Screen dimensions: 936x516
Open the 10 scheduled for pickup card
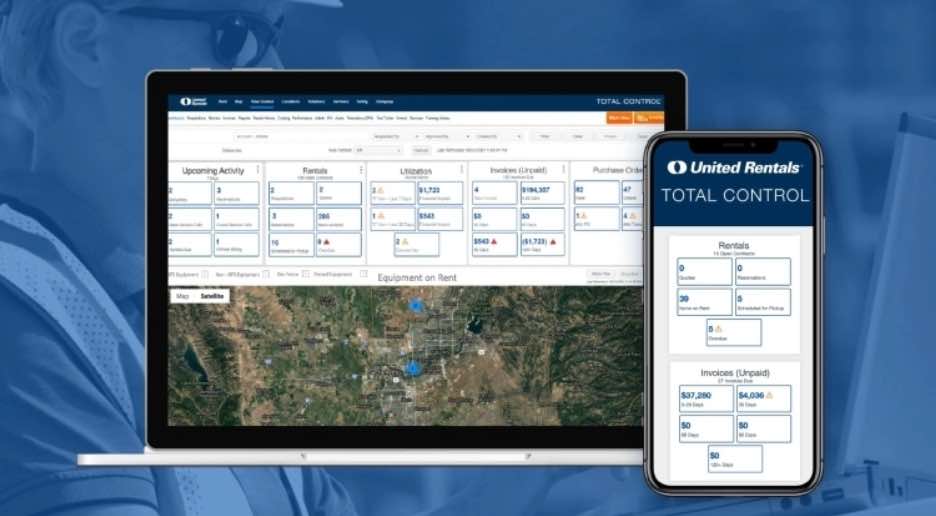coord(291,245)
